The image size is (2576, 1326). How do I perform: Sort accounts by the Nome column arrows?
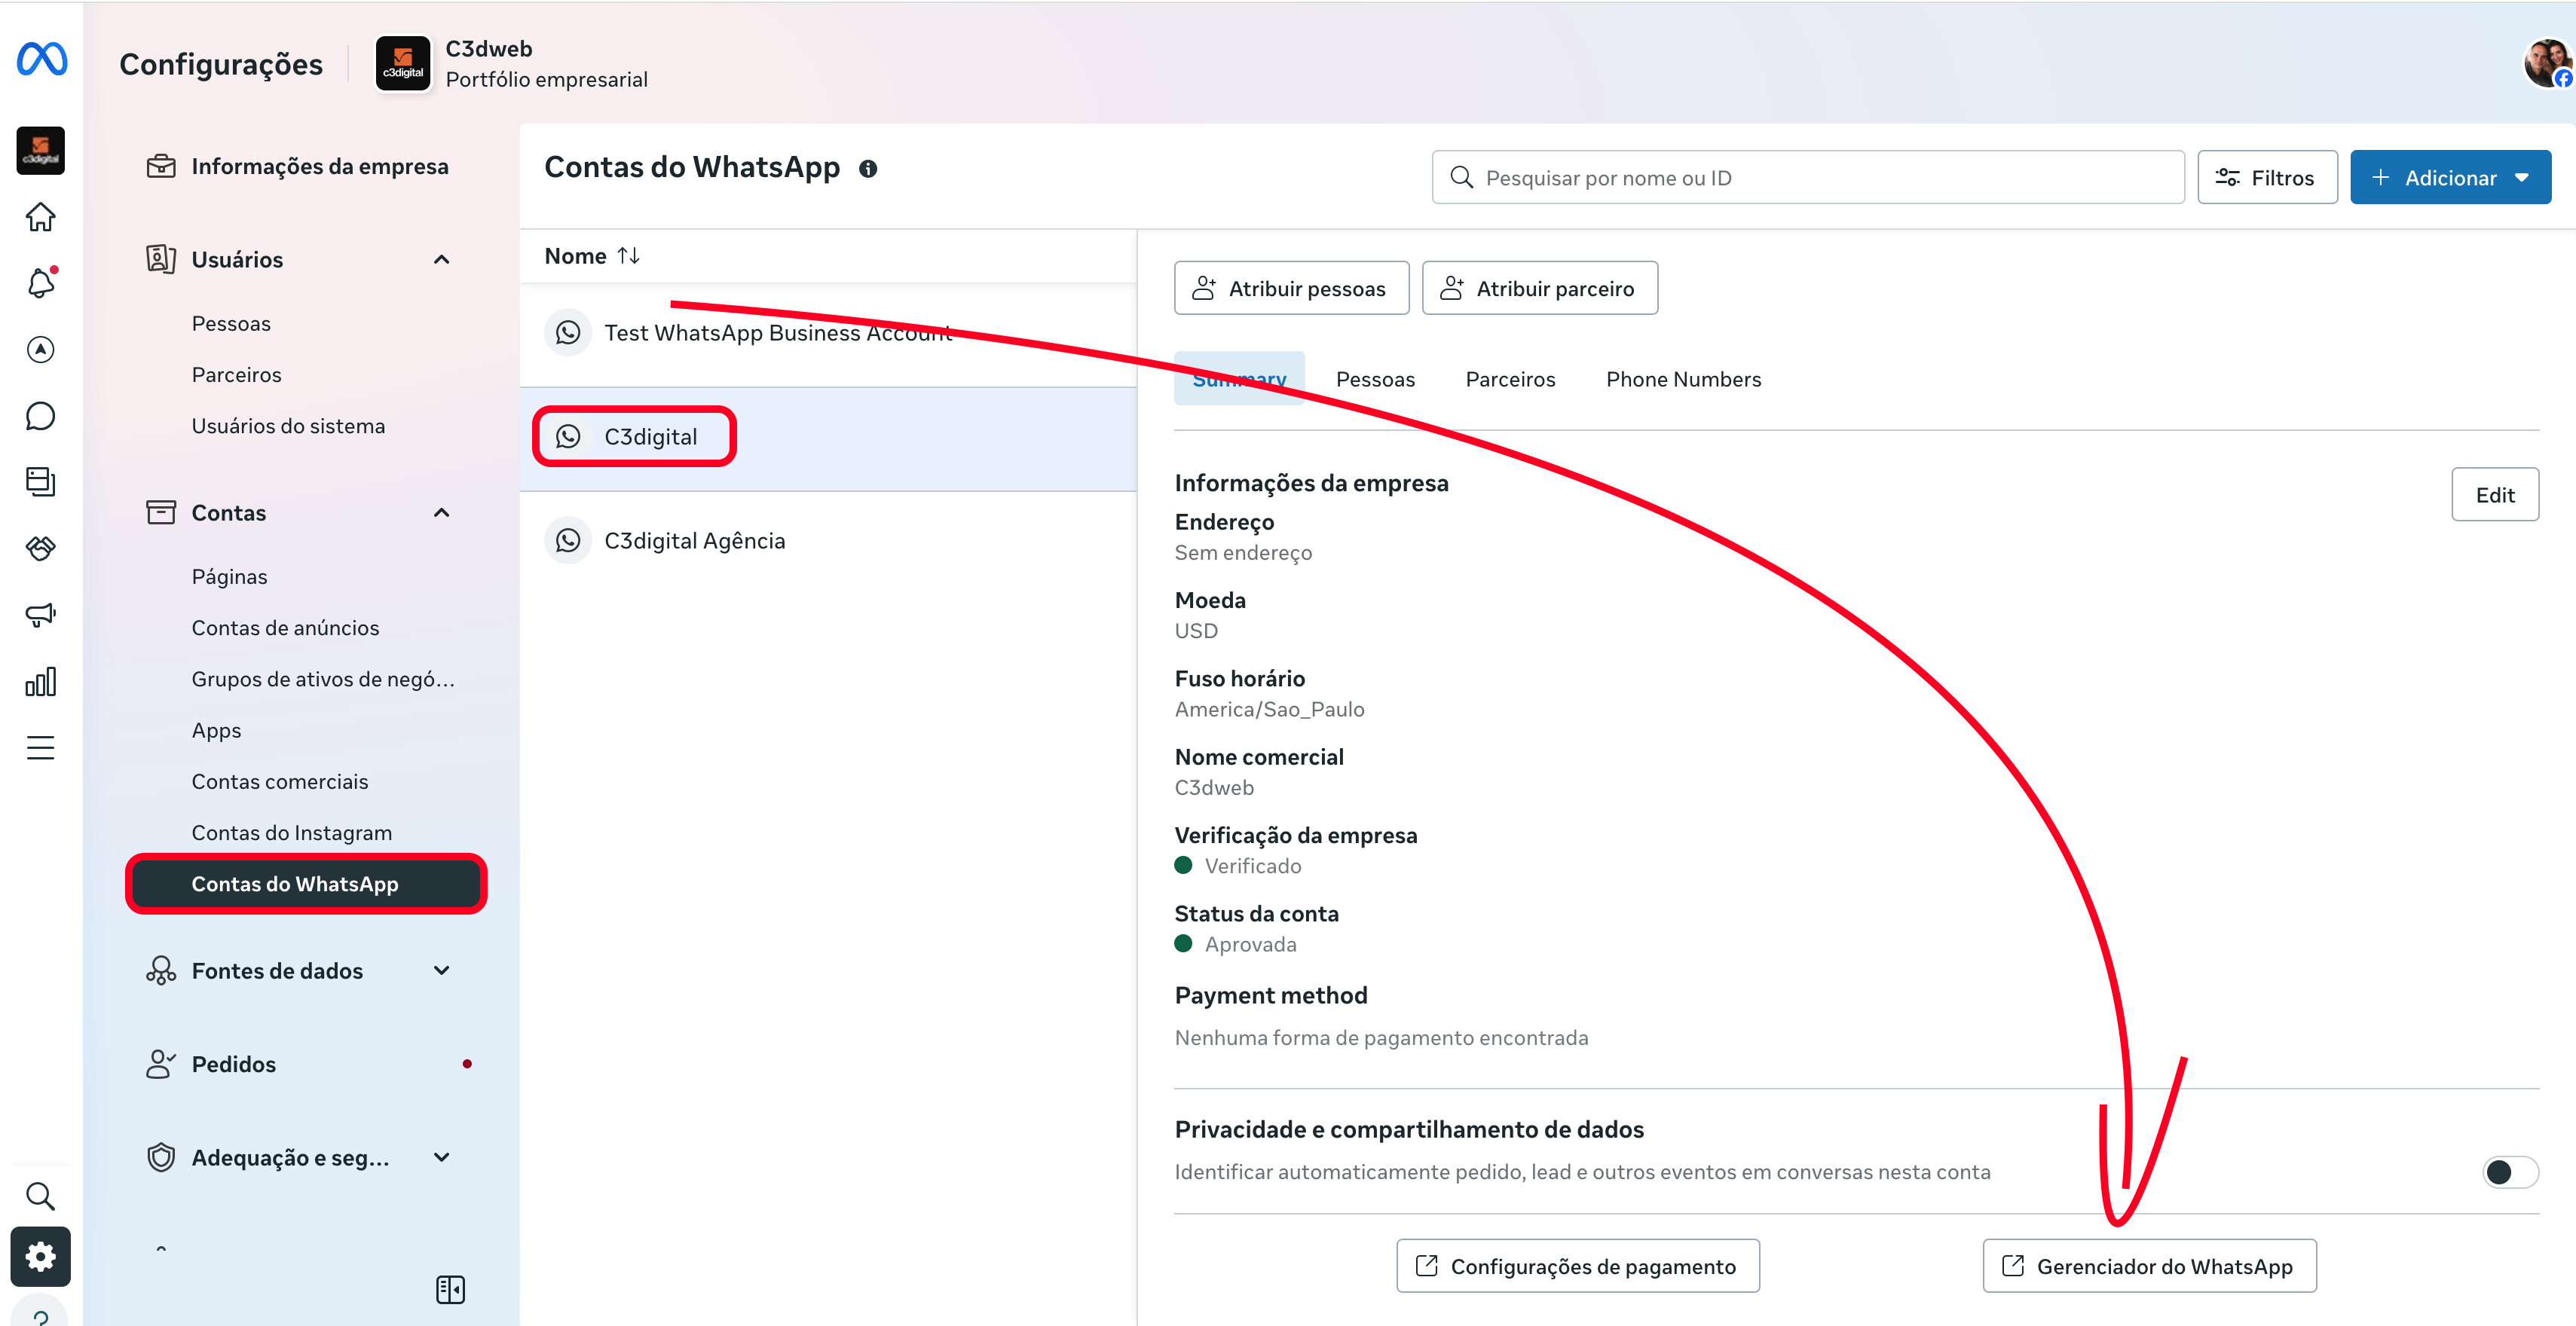coord(630,255)
